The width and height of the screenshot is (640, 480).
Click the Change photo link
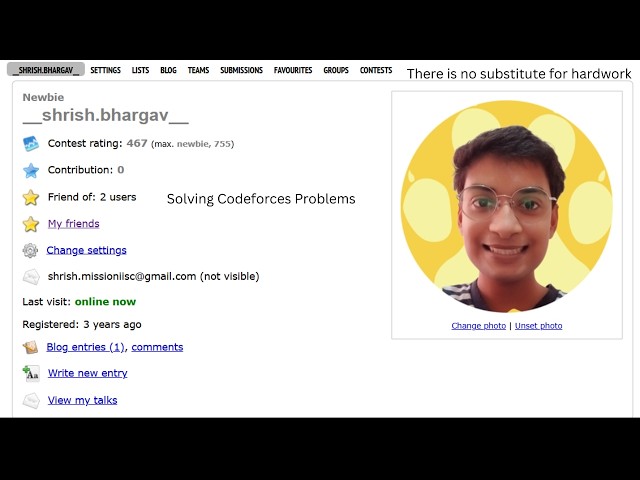point(478,326)
